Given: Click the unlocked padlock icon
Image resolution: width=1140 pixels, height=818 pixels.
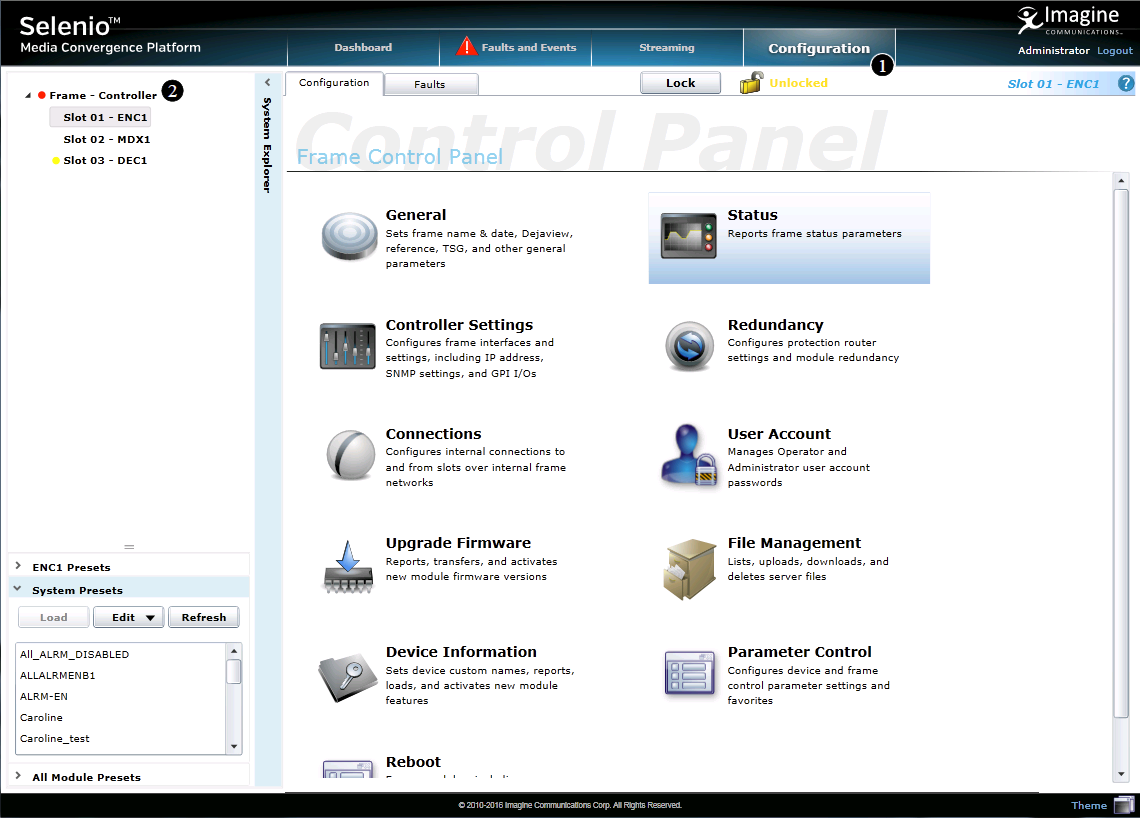Looking at the screenshot, I should [x=751, y=83].
